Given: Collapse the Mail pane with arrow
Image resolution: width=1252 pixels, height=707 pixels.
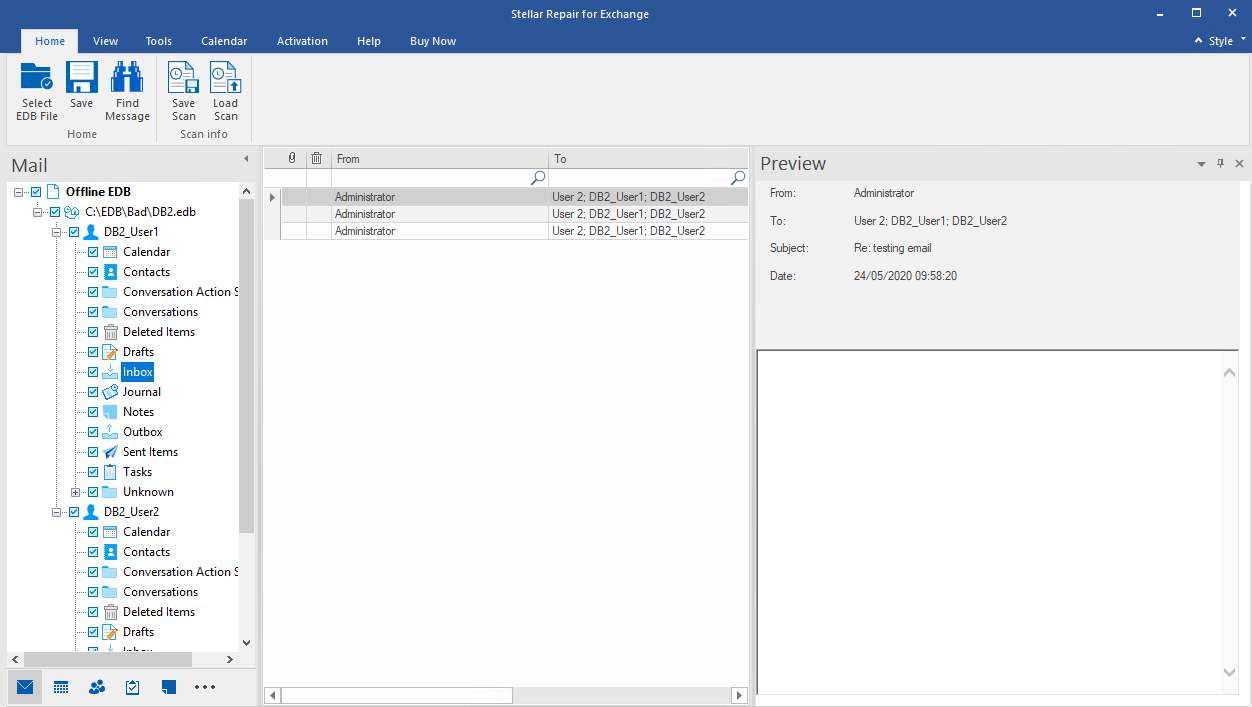Looking at the screenshot, I should tap(246, 159).
